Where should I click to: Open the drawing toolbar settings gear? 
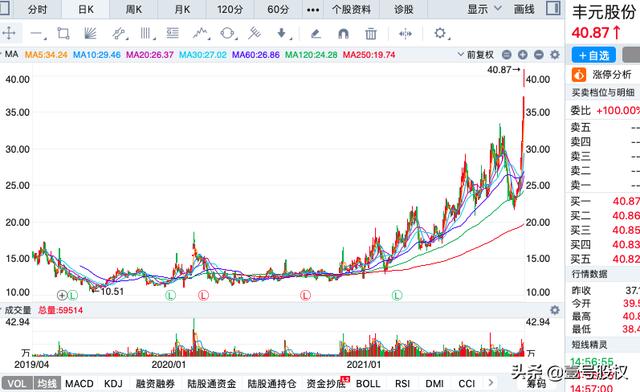(440, 33)
